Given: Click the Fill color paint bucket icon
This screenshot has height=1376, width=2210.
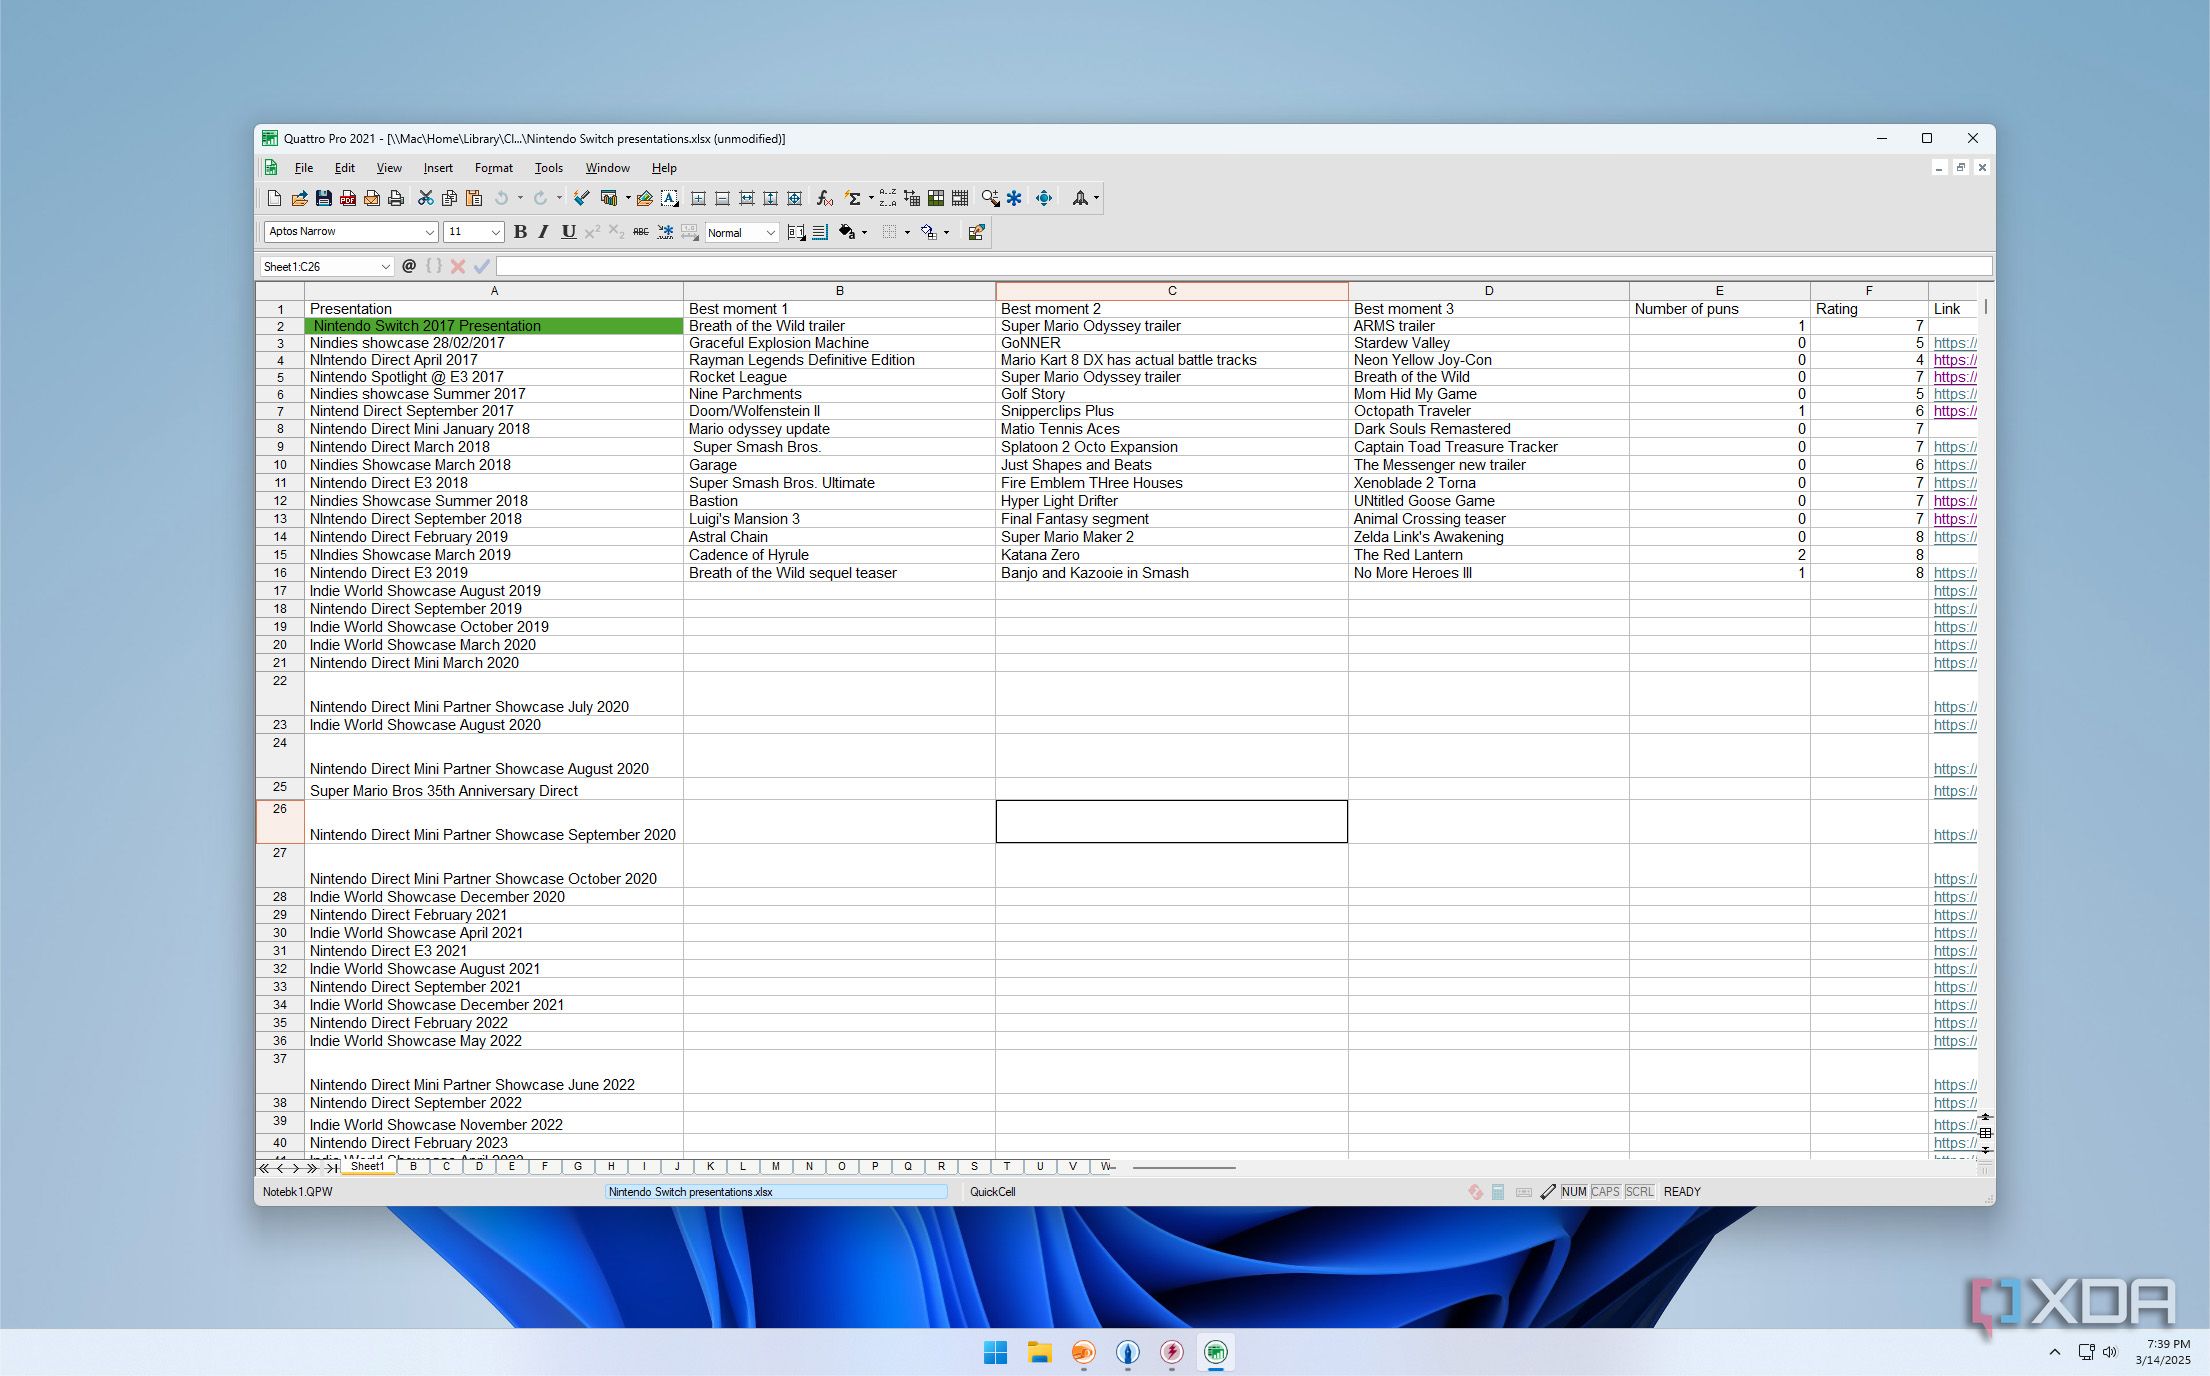Looking at the screenshot, I should (x=847, y=232).
